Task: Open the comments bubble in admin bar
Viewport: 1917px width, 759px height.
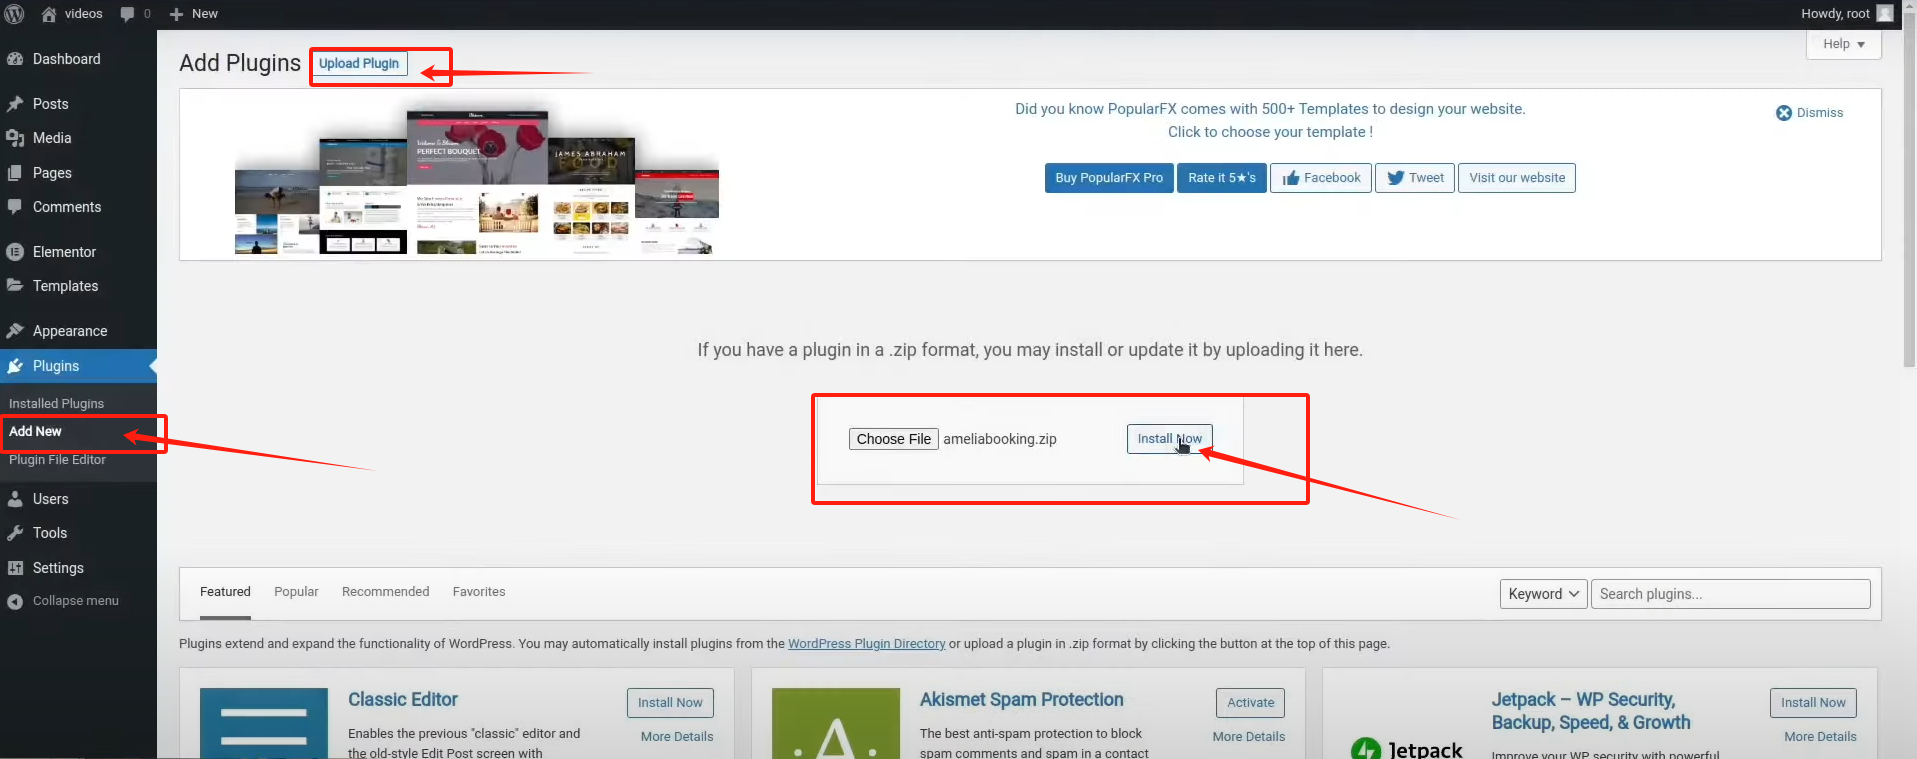Action: click(127, 14)
